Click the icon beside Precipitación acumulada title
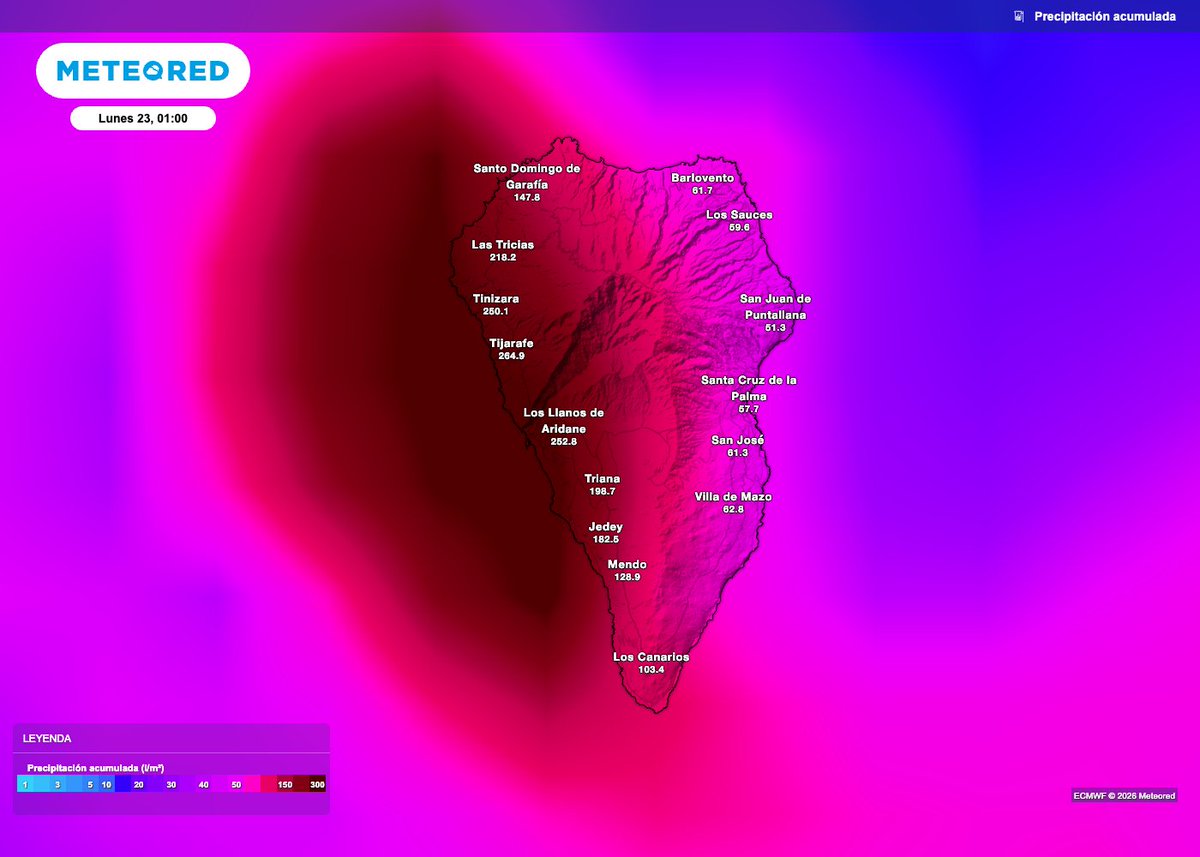 (x=1018, y=17)
